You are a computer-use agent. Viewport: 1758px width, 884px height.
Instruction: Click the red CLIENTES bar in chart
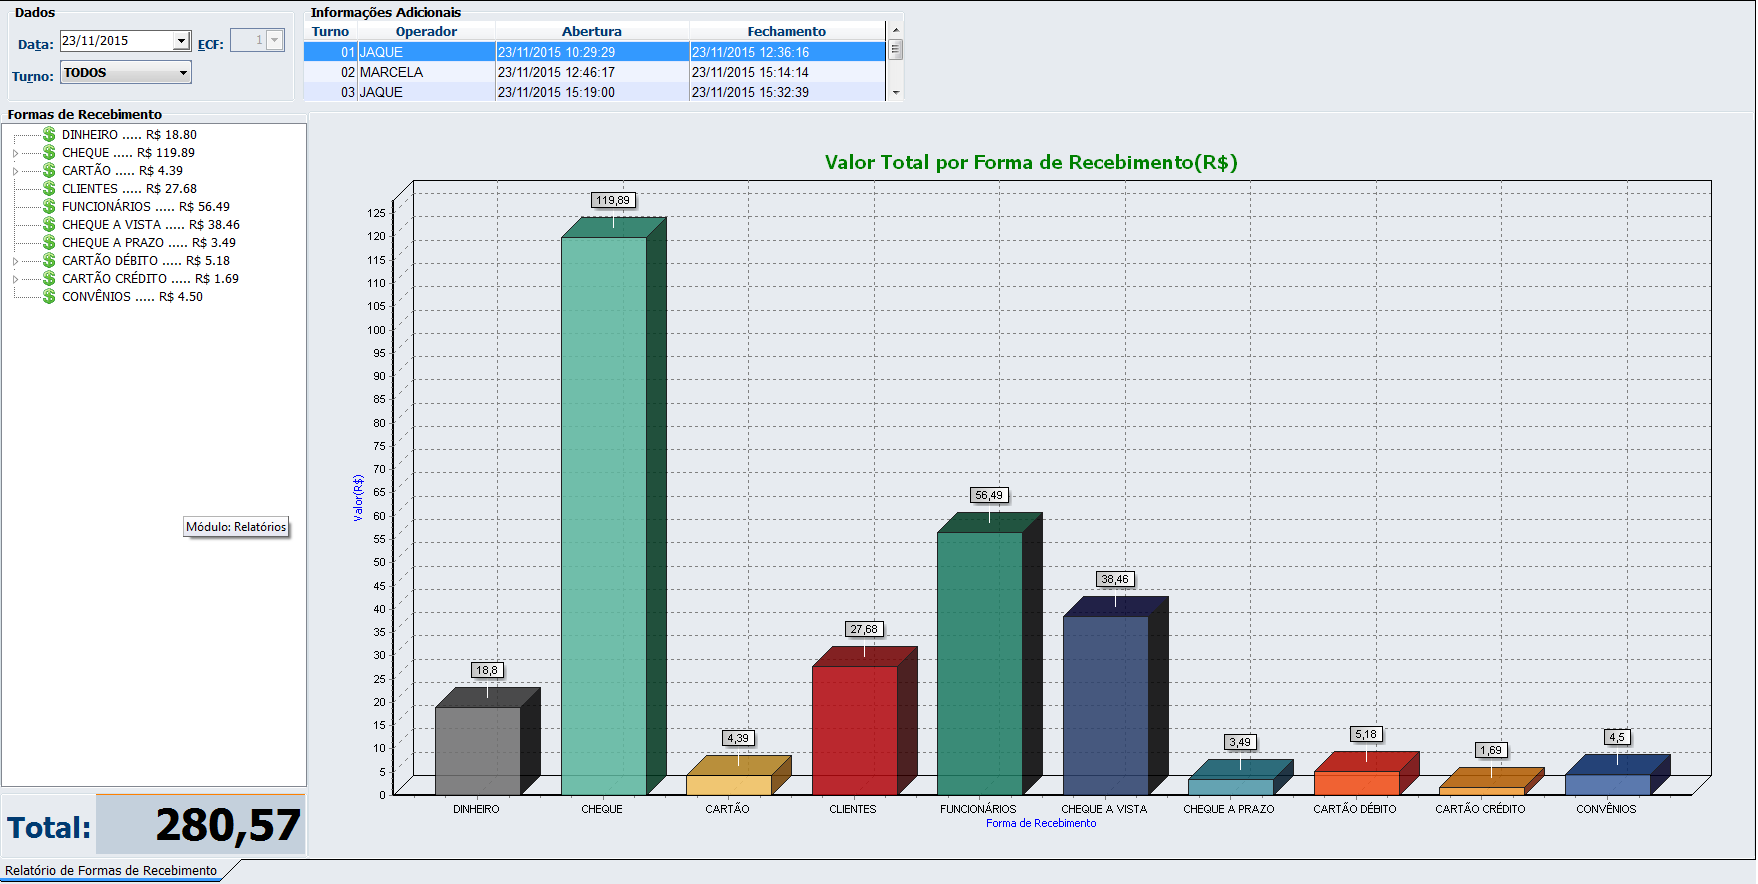pos(854,730)
